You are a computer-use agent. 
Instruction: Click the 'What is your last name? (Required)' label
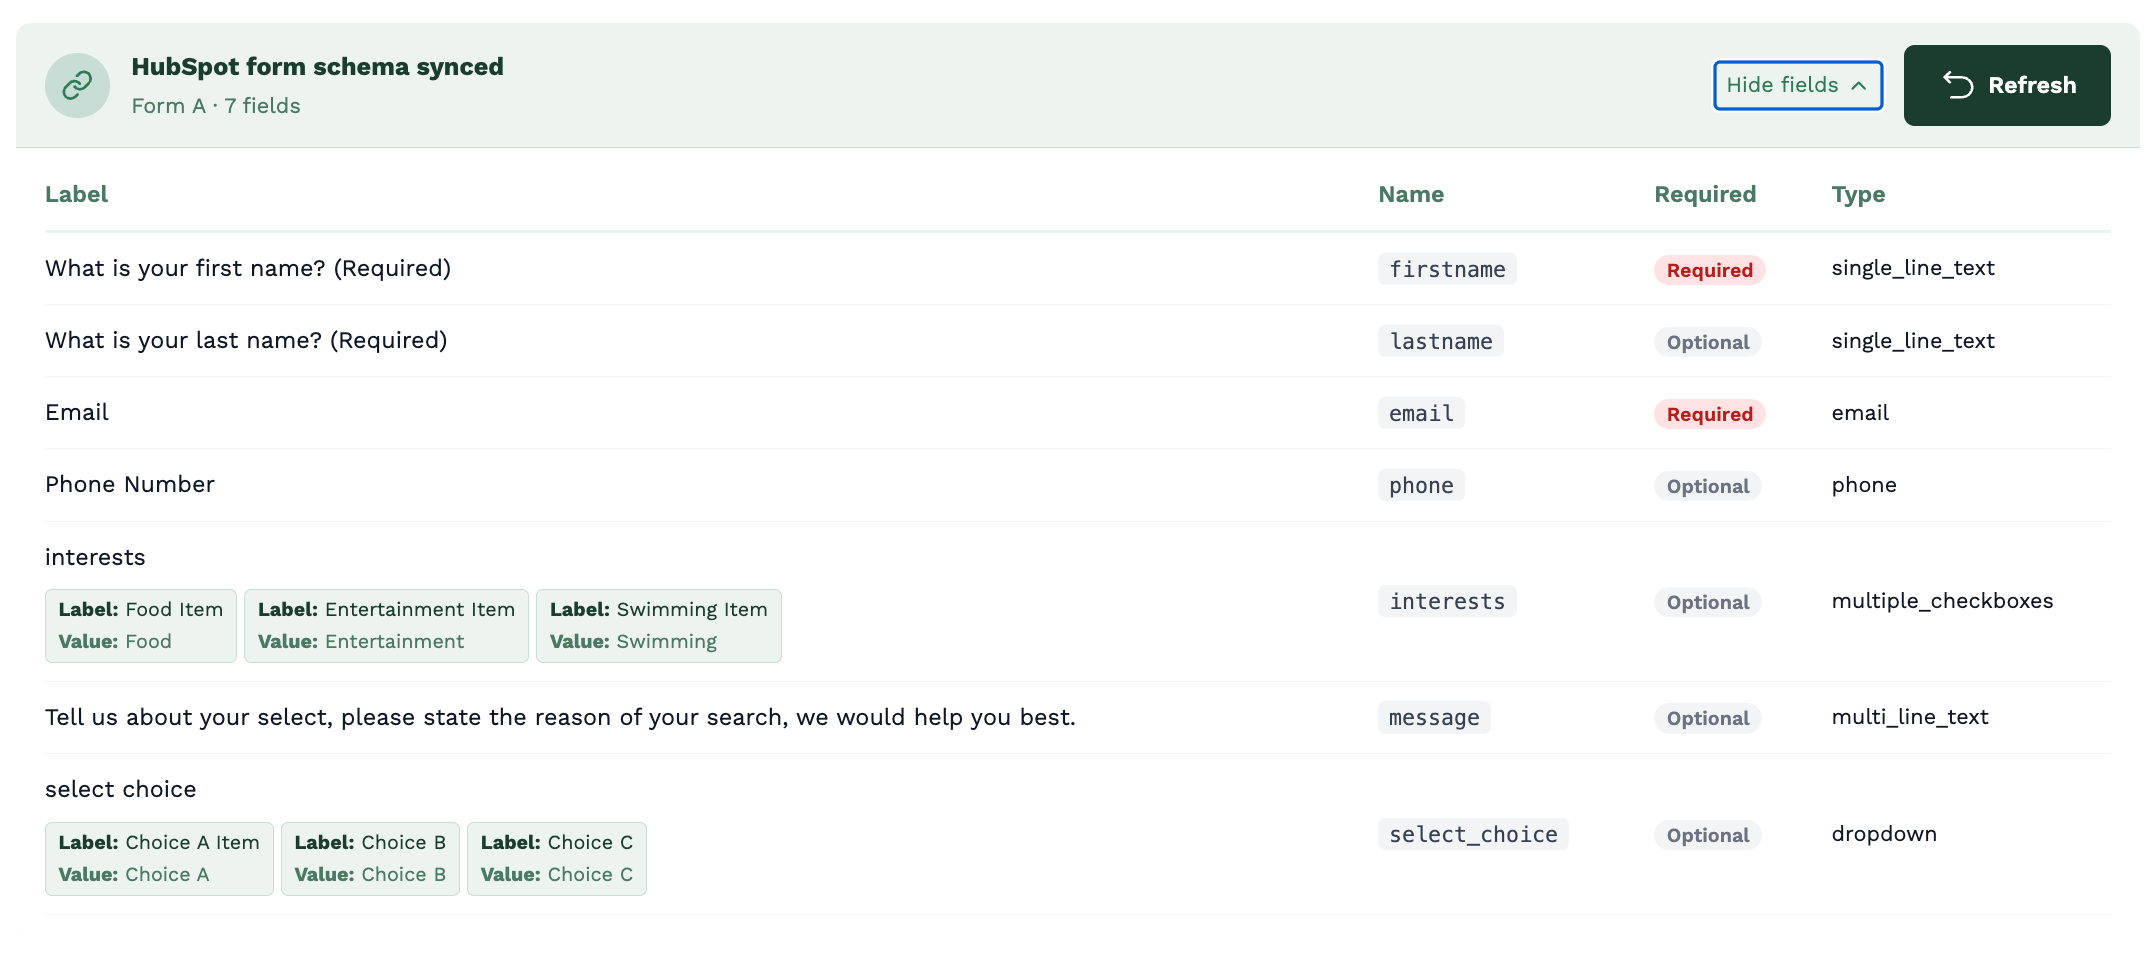[x=246, y=340]
